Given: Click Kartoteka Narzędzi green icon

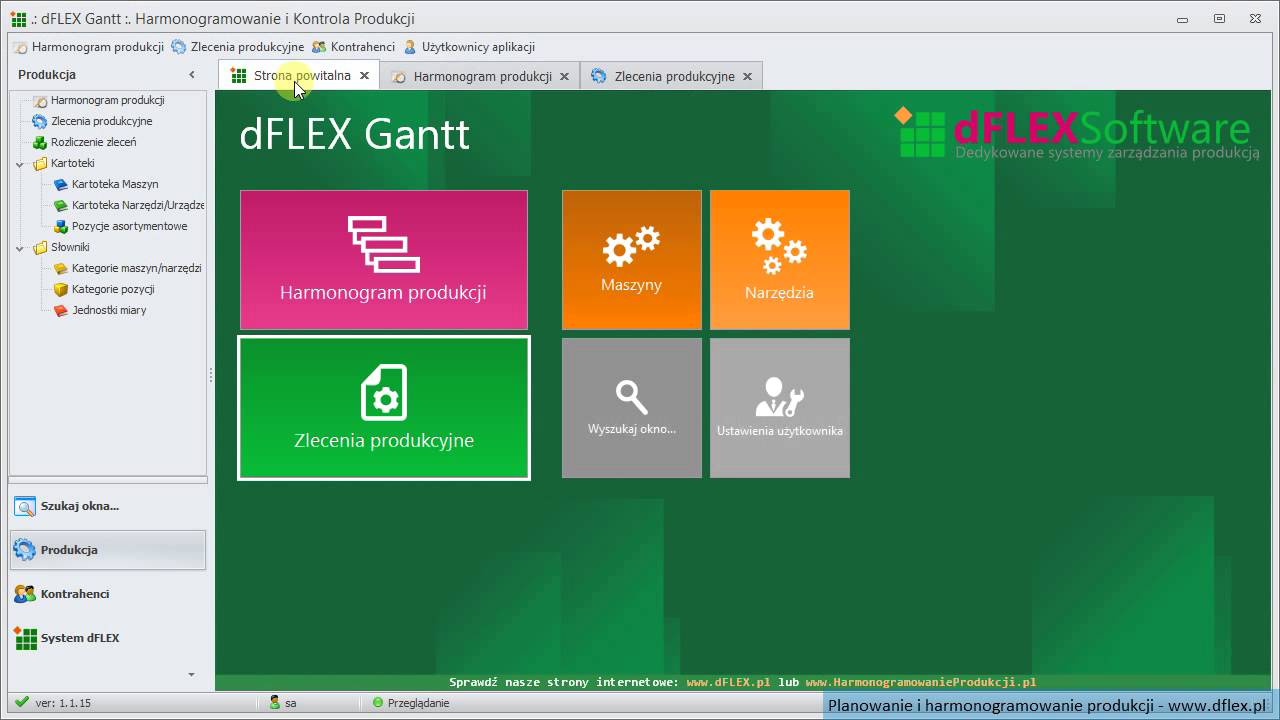Looking at the screenshot, I should [60, 205].
